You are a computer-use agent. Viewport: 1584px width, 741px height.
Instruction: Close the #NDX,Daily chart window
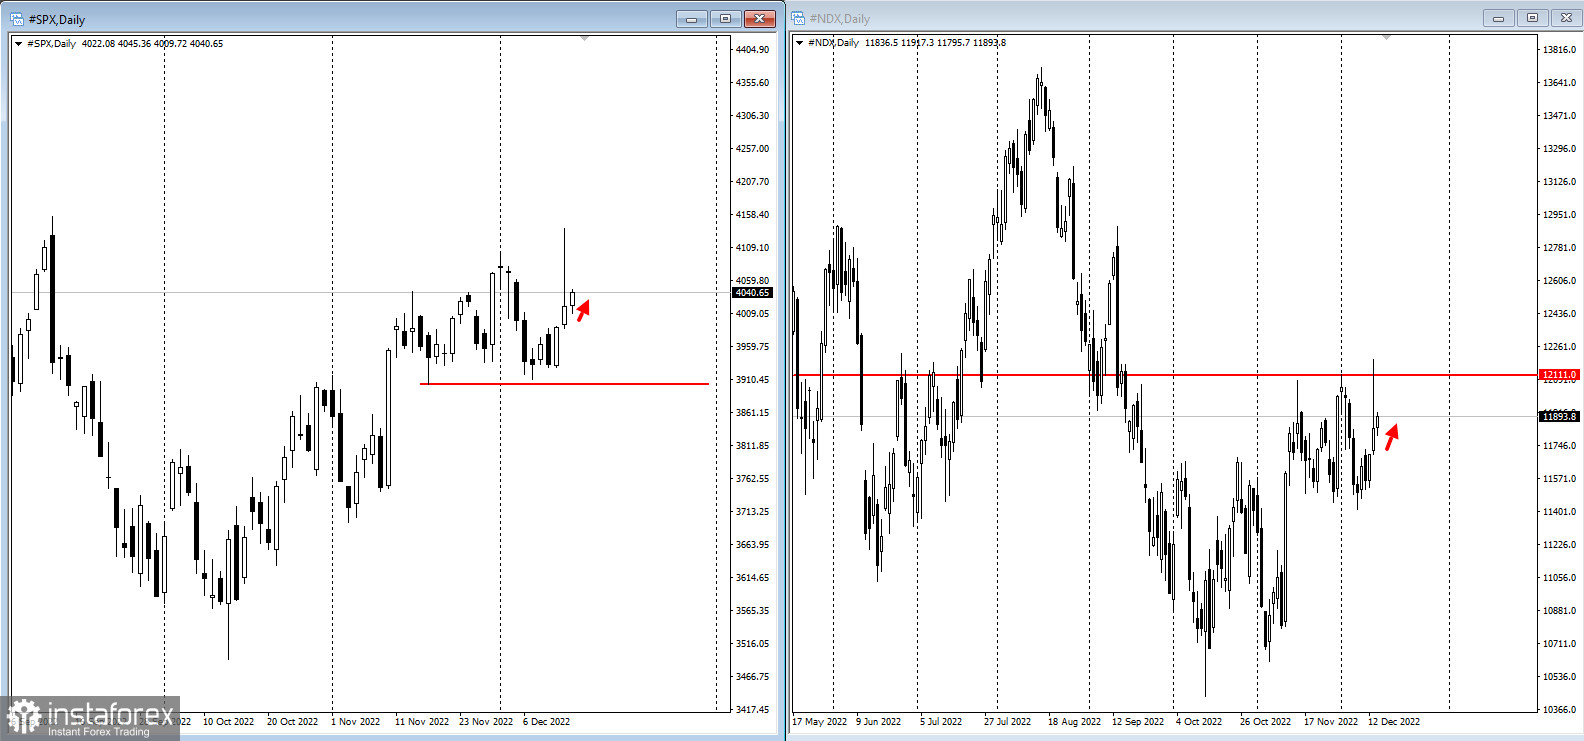(1566, 18)
